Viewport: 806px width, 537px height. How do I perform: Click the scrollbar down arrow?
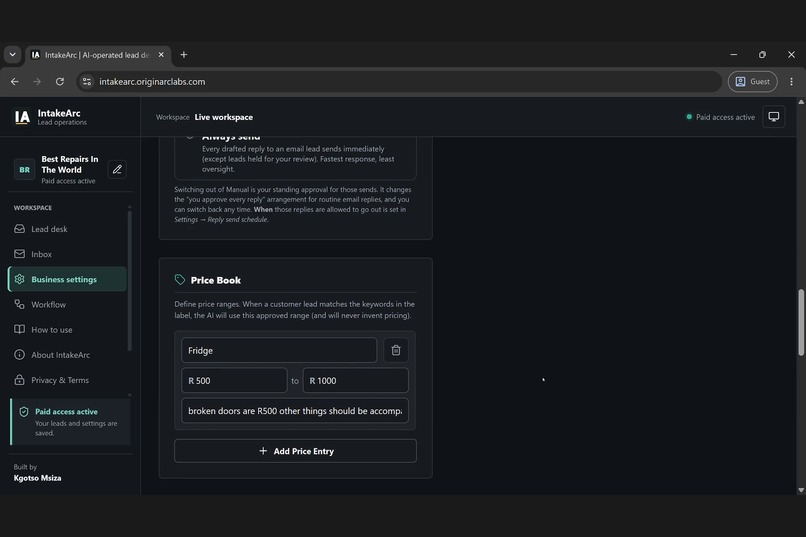point(801,490)
